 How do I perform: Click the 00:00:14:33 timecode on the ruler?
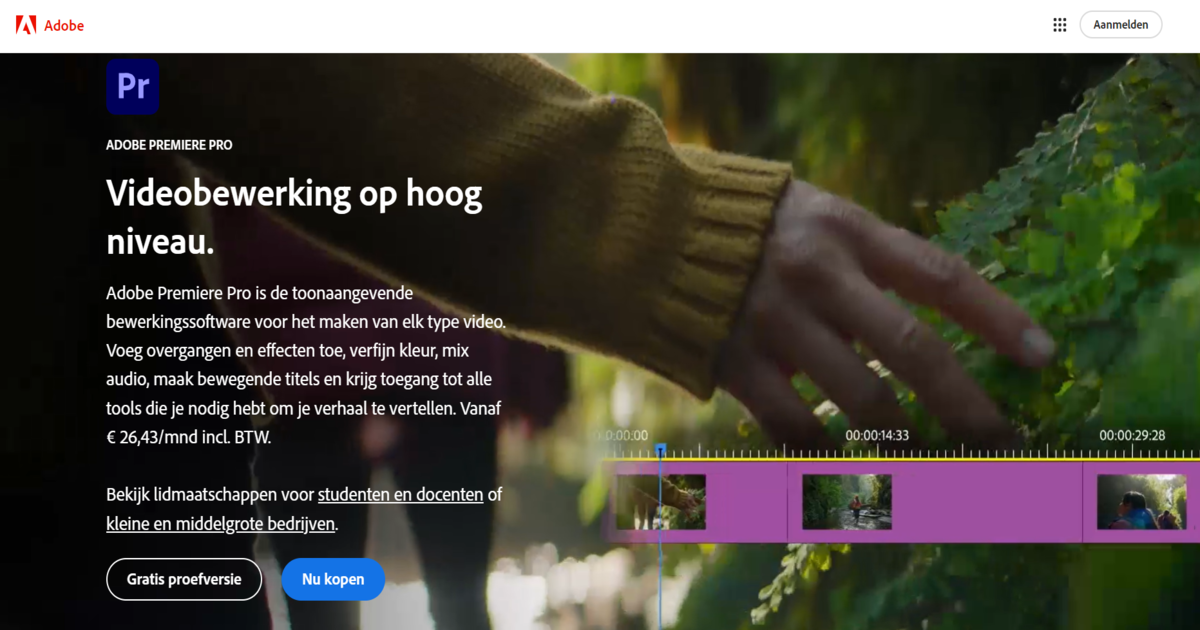877,435
